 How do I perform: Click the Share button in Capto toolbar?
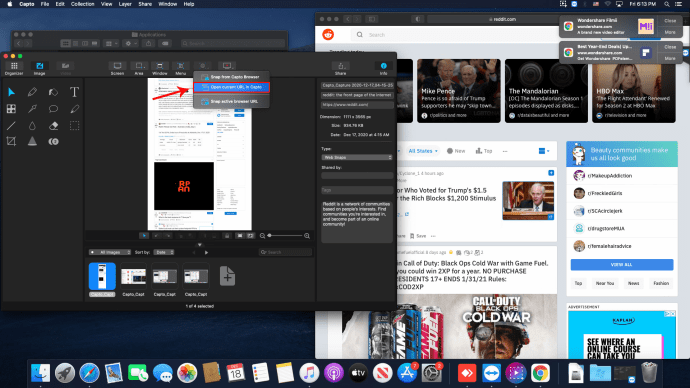point(341,68)
